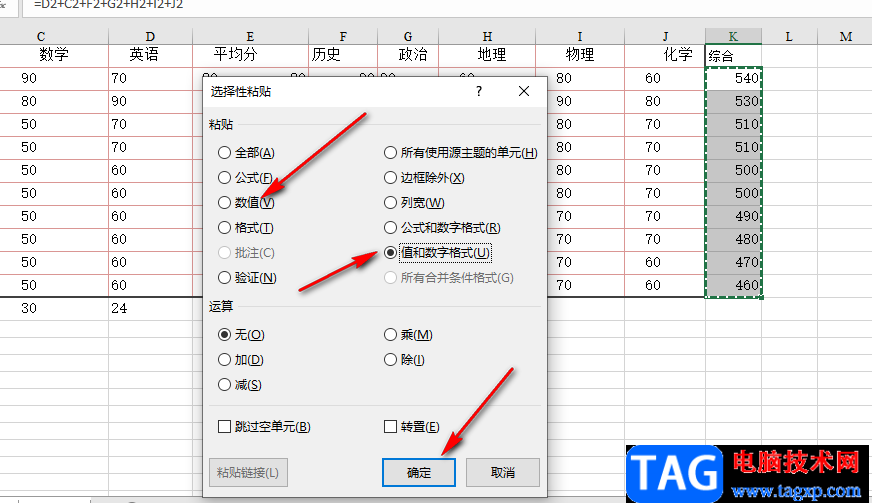Select column M header
This screenshot has height=503, width=872.
tap(845, 37)
